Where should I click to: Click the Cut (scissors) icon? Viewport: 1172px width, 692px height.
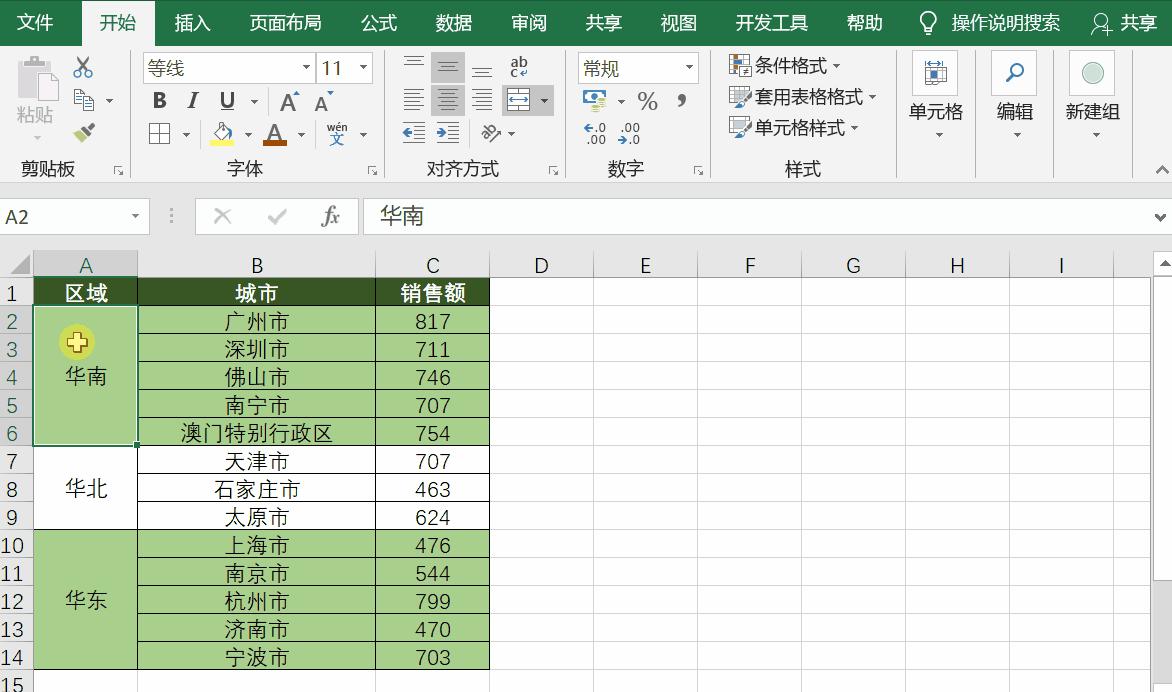click(81, 67)
